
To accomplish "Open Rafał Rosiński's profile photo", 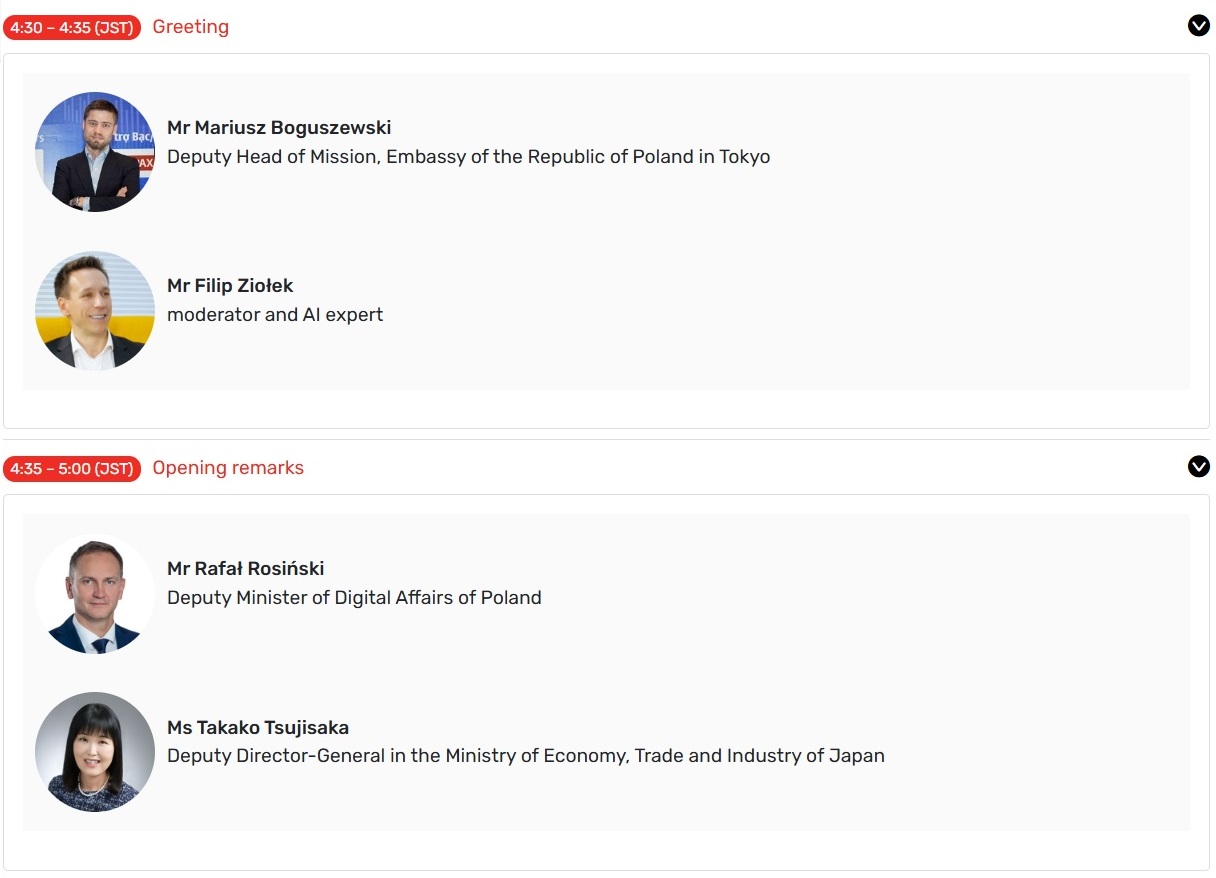I will point(95,594).
